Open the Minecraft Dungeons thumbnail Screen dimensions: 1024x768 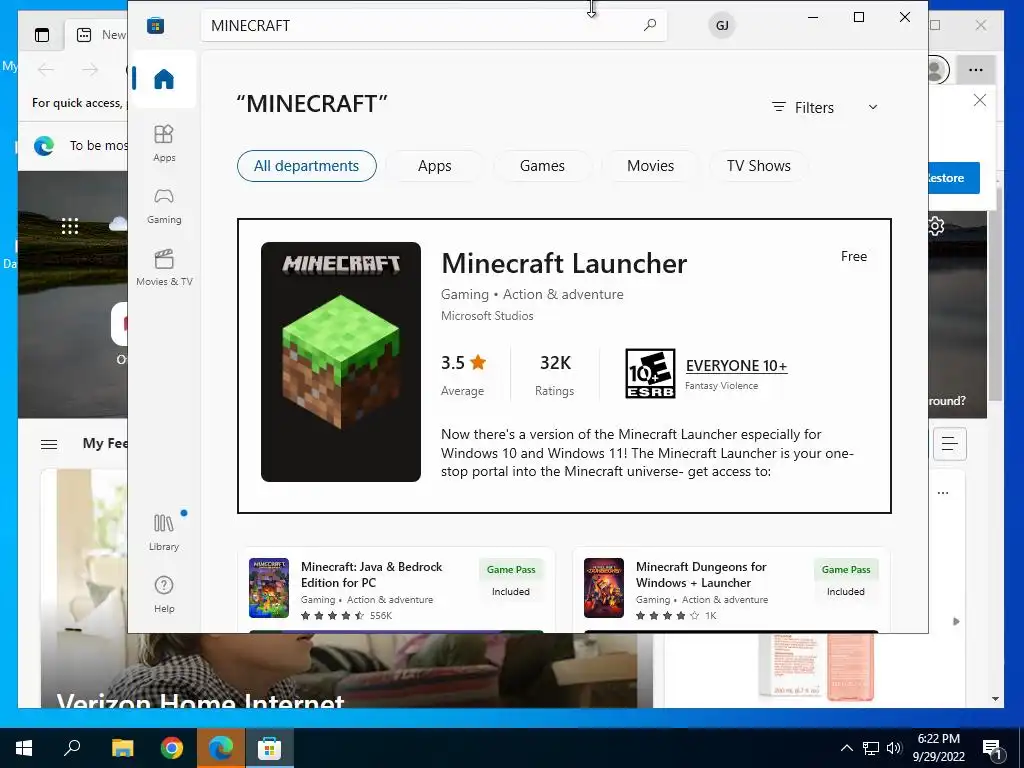pyautogui.click(x=603, y=588)
